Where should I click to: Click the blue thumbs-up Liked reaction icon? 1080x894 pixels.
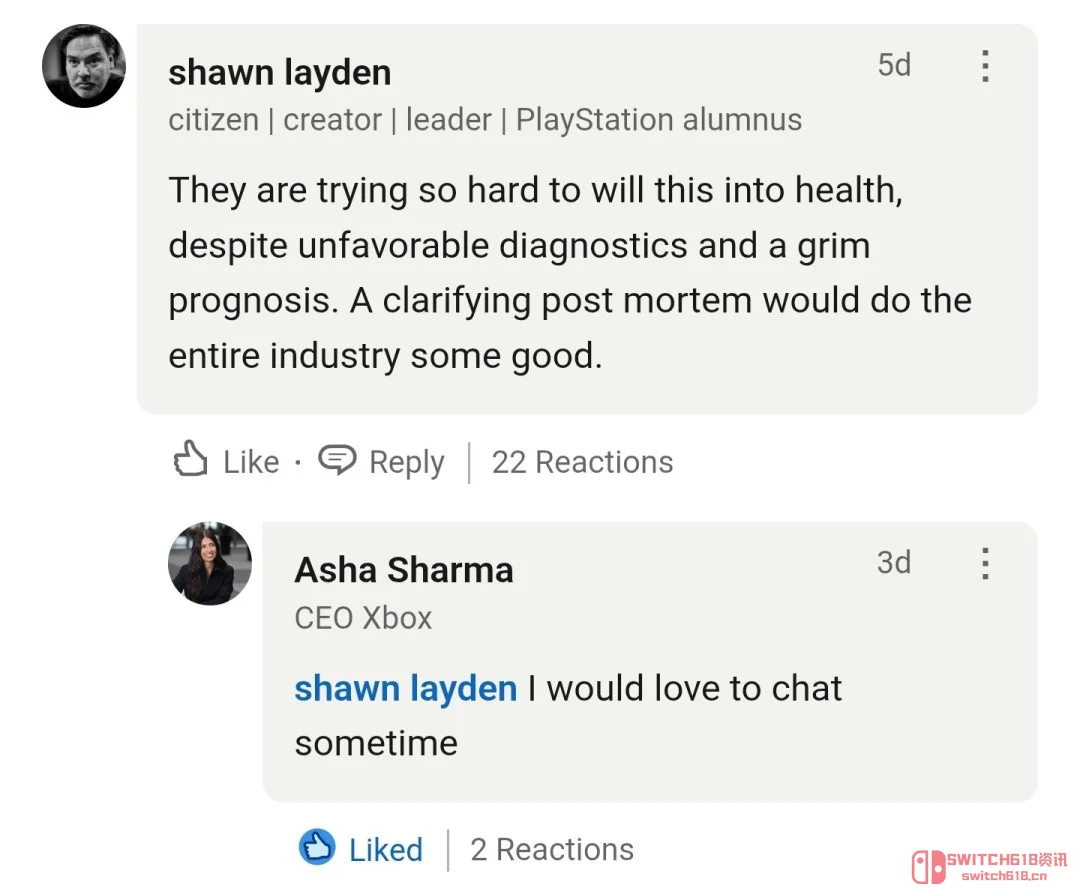[318, 847]
